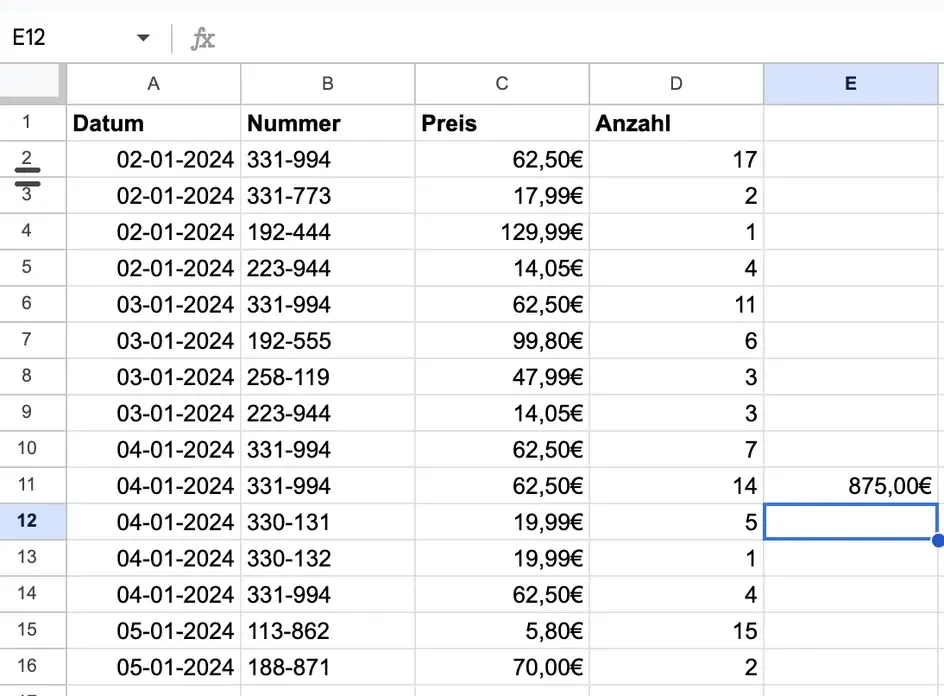Viewport: 944px width, 696px height.
Task: Select row header 1
Action: 31,123
